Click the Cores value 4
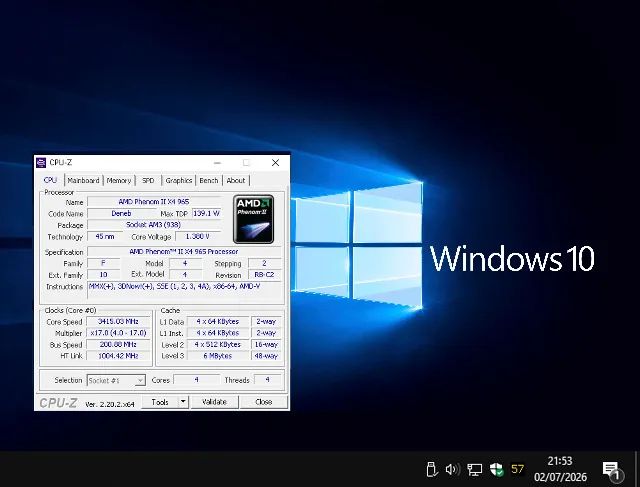 coord(196,380)
